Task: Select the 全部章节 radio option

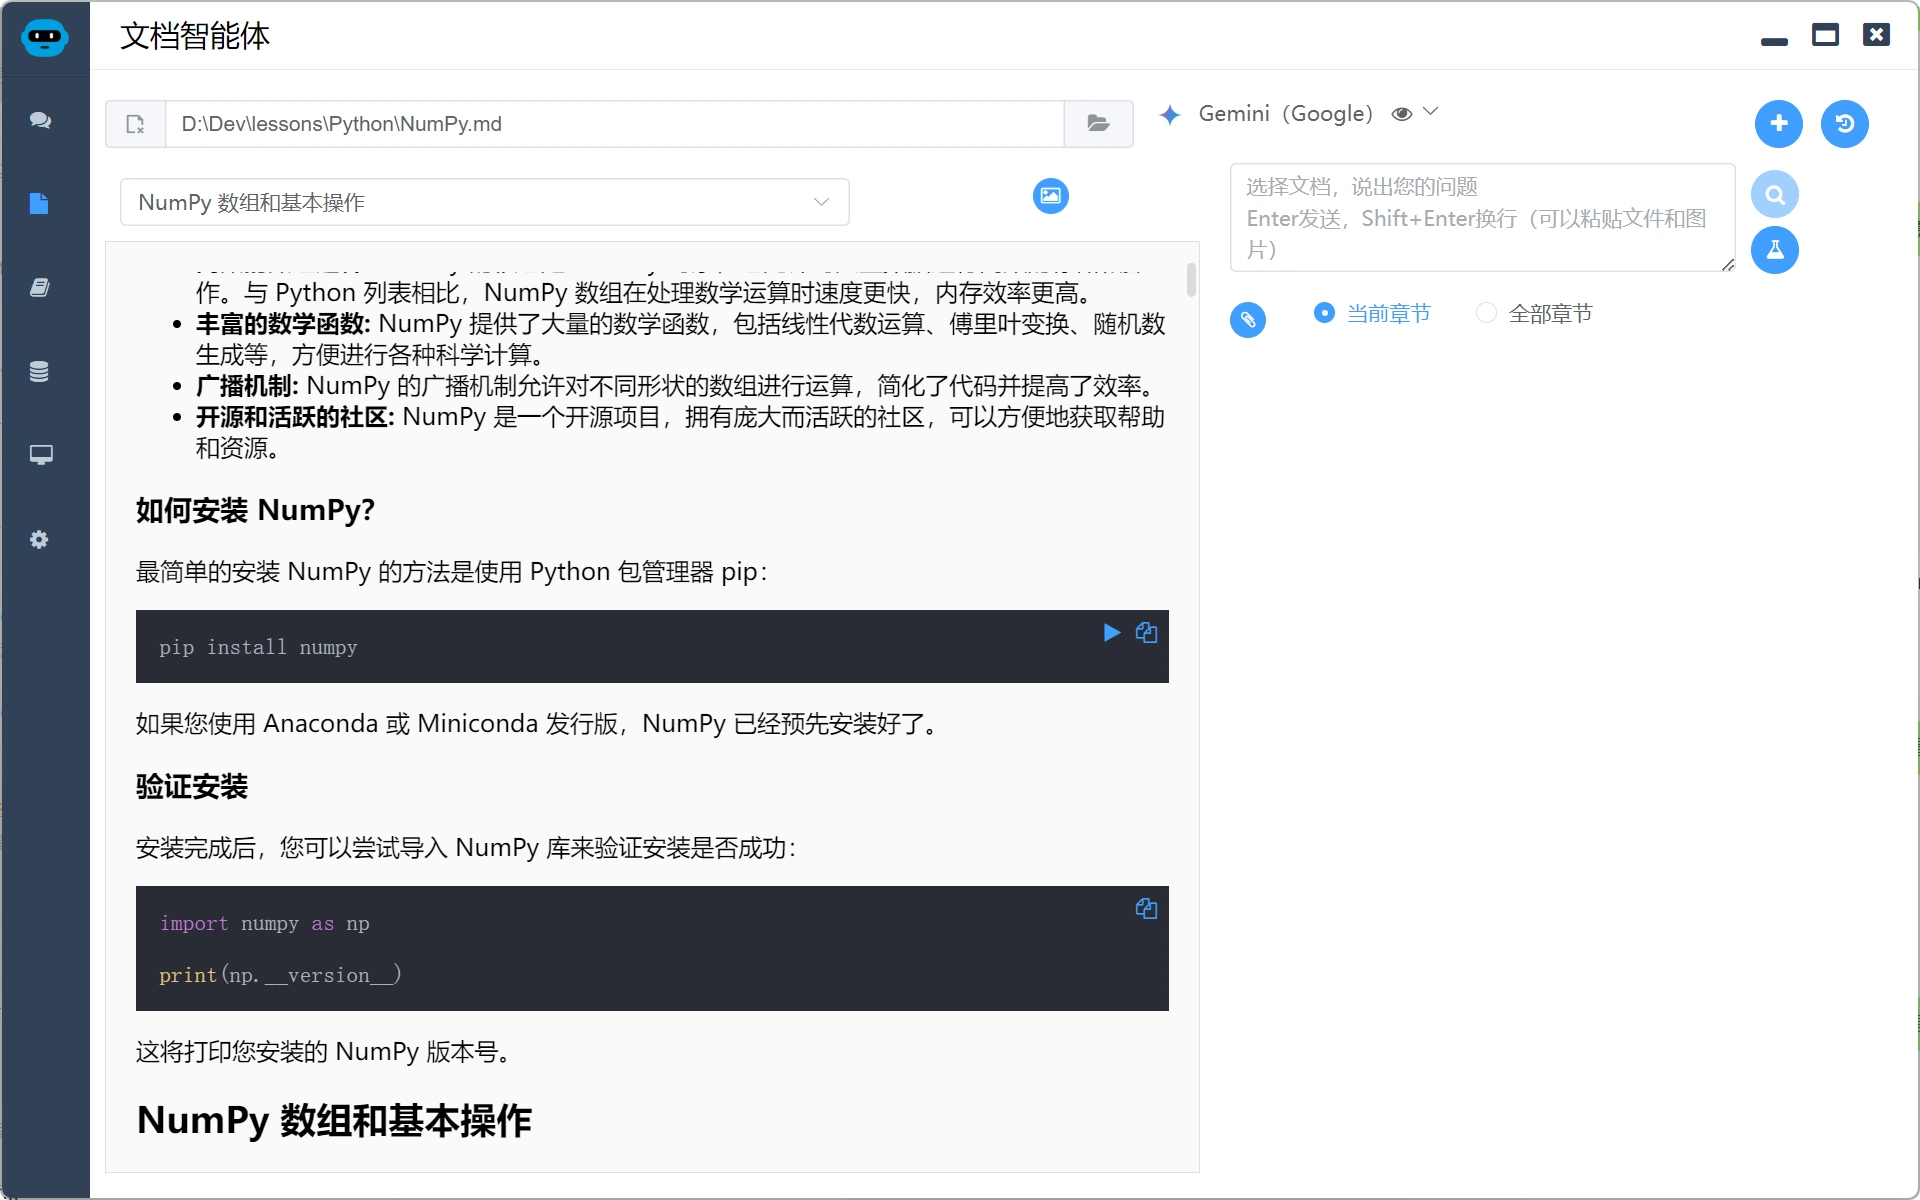Action: (1534, 314)
